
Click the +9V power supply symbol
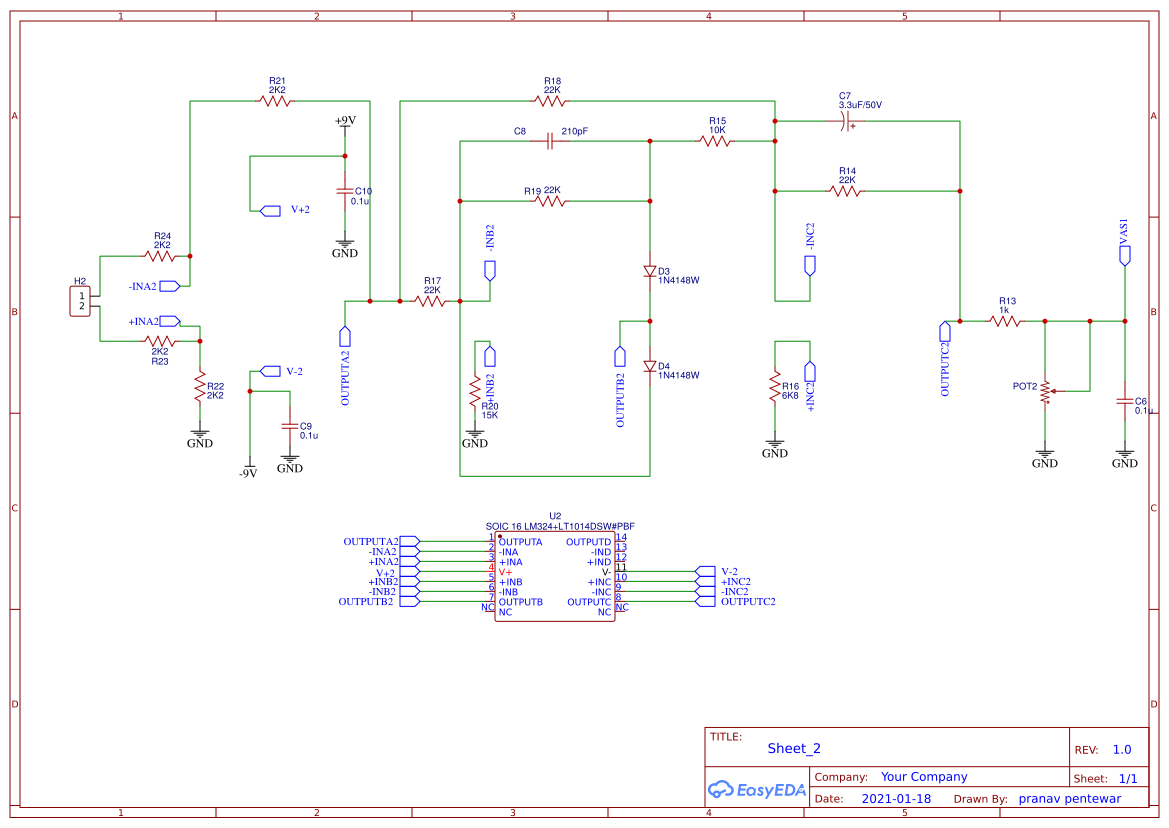345,122
